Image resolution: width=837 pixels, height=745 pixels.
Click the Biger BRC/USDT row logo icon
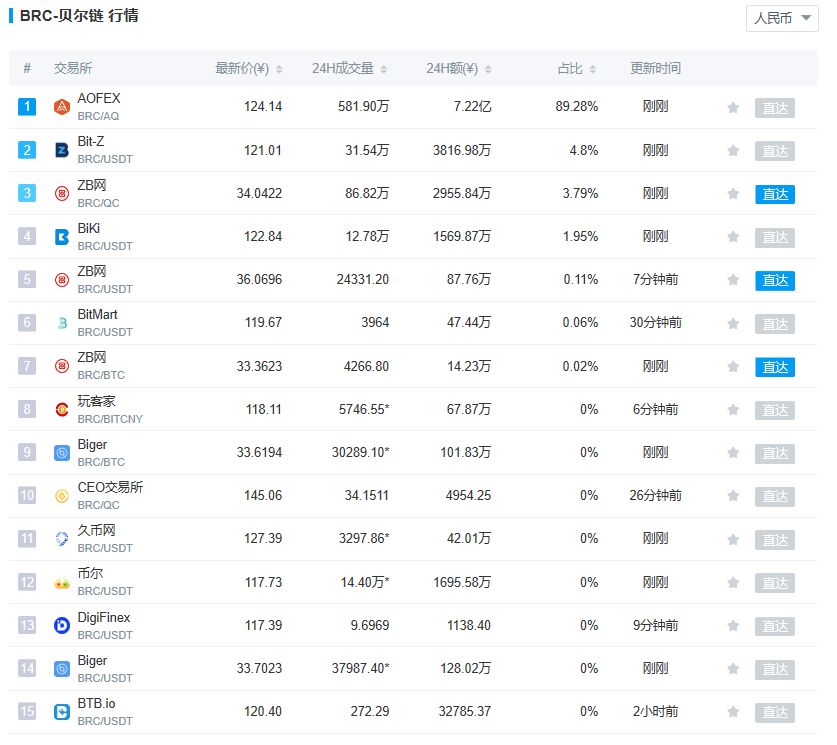pyautogui.click(x=62, y=668)
